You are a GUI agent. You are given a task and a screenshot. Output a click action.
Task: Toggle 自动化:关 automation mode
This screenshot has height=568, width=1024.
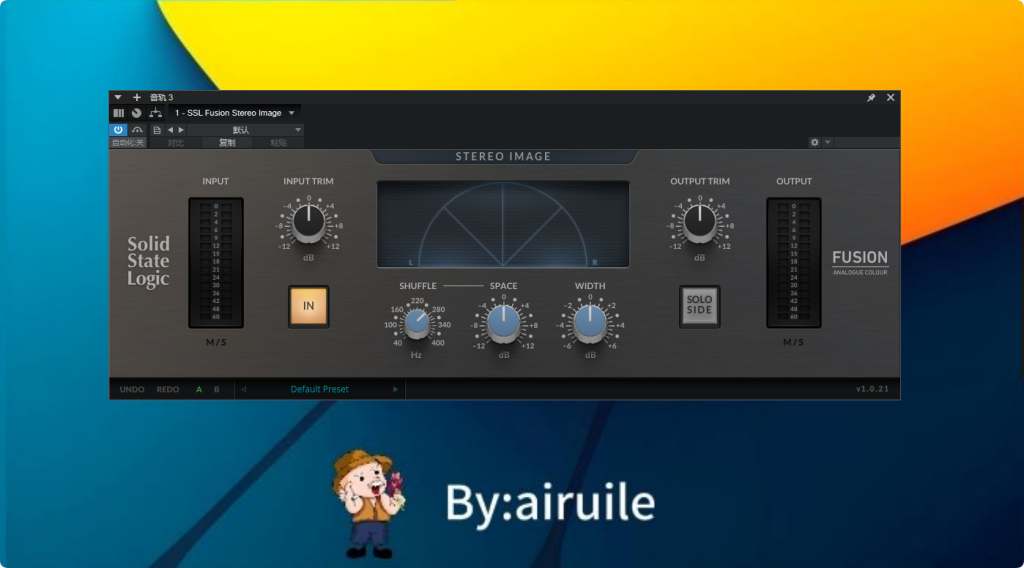(x=128, y=142)
